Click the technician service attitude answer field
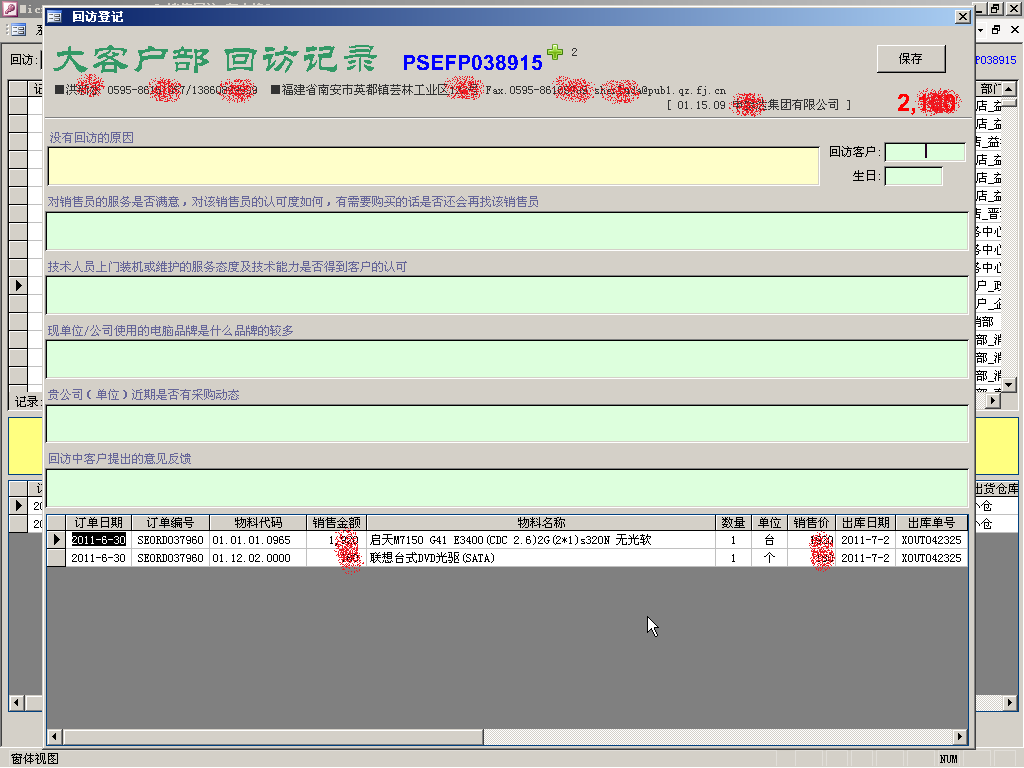The image size is (1024, 768). point(506,295)
